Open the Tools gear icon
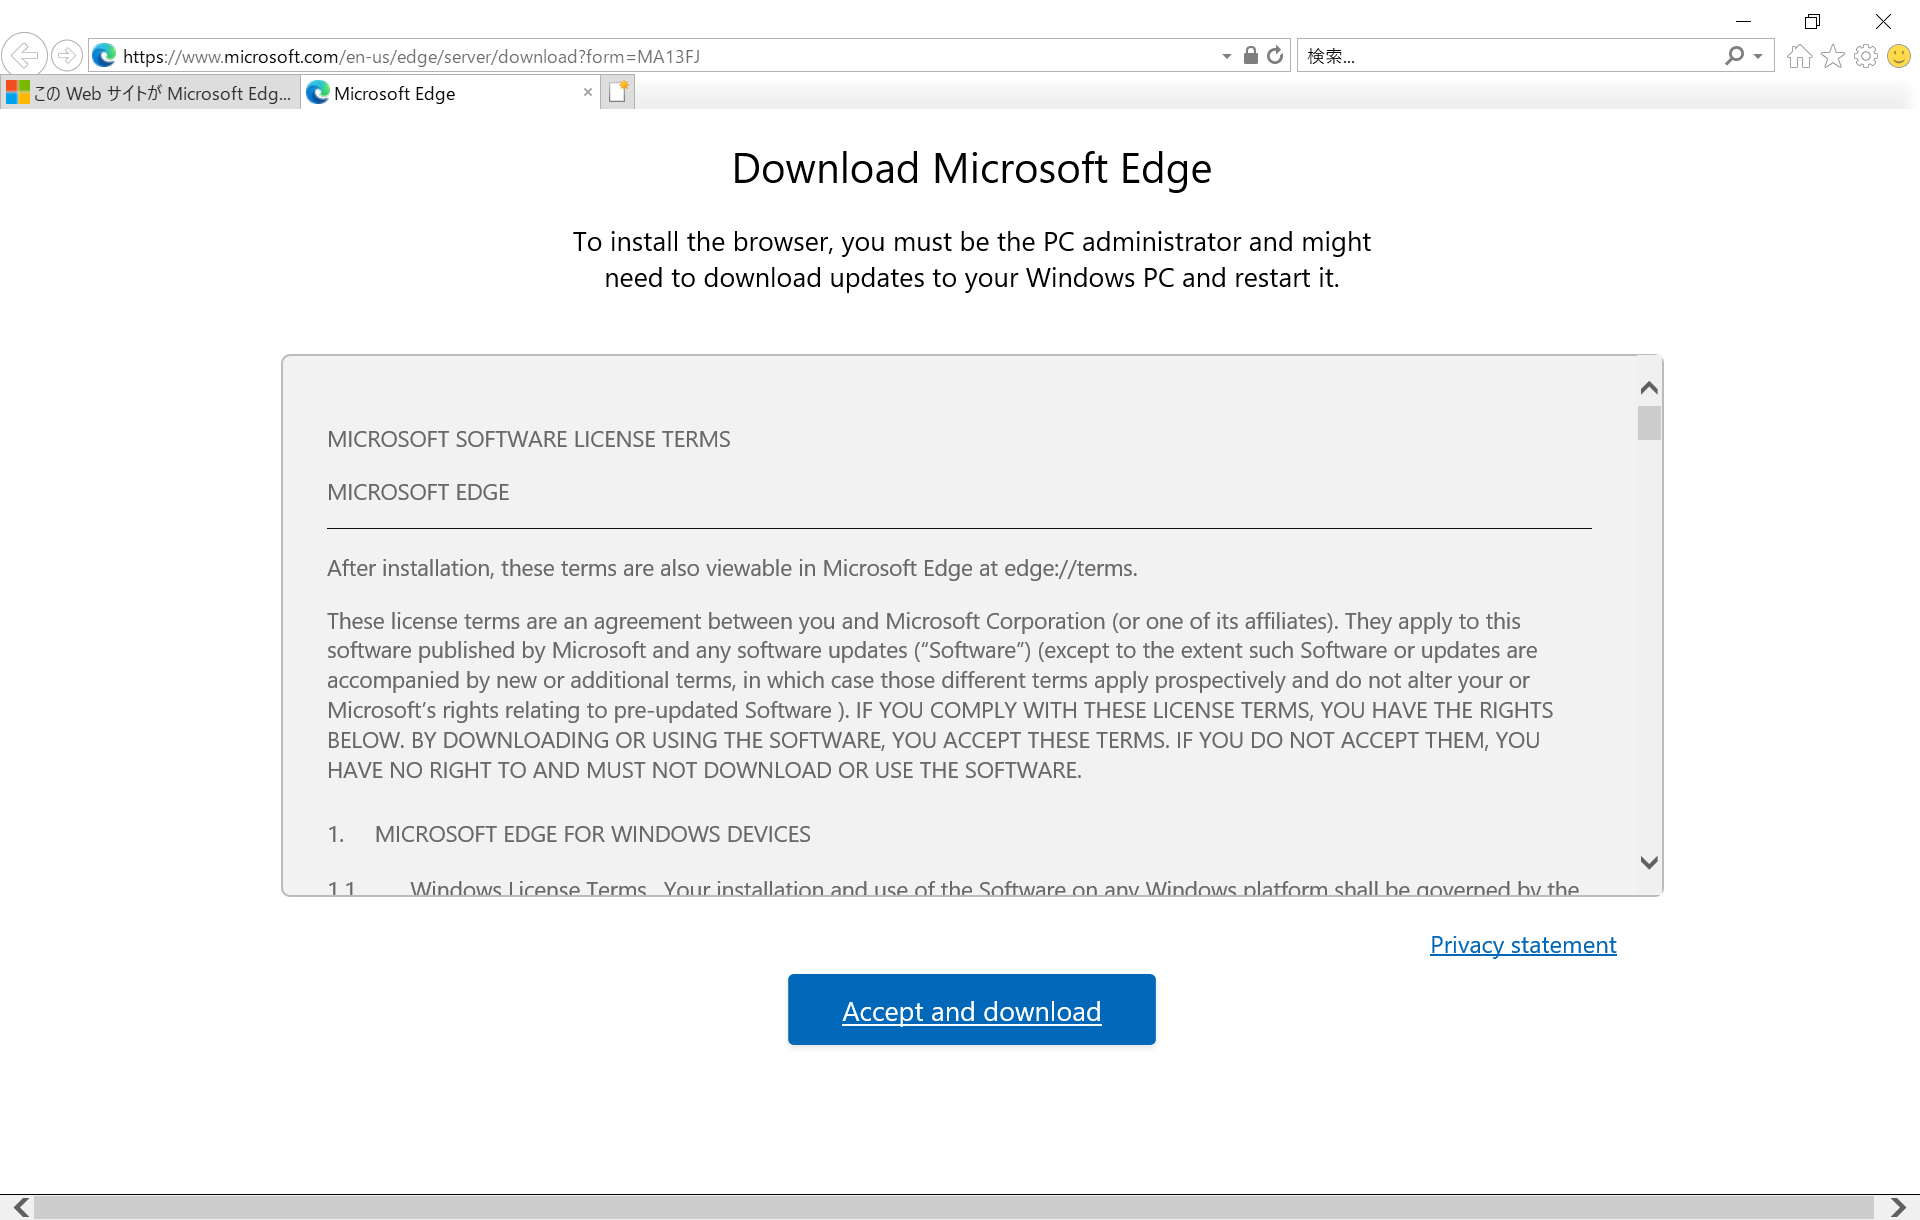 1865,56
